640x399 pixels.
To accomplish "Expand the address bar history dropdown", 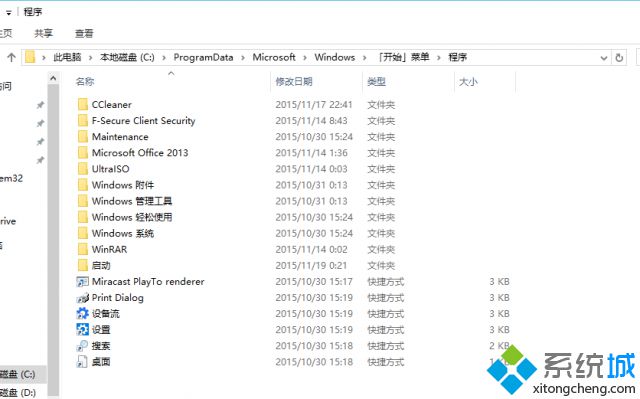I will [x=604, y=58].
